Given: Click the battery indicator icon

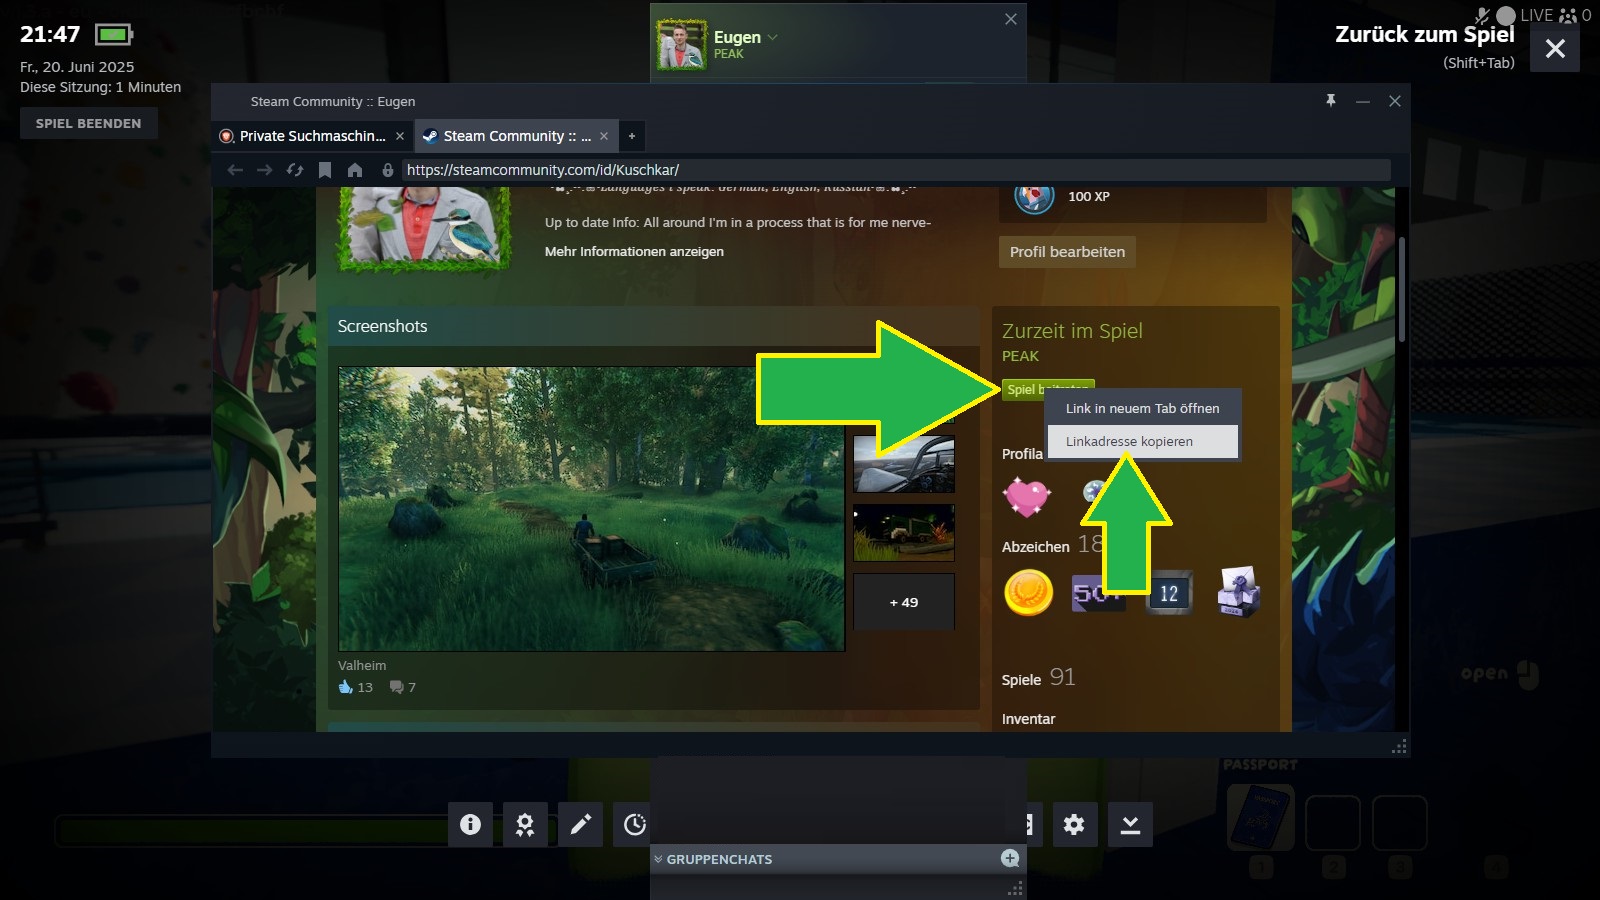Looking at the screenshot, I should (x=114, y=35).
